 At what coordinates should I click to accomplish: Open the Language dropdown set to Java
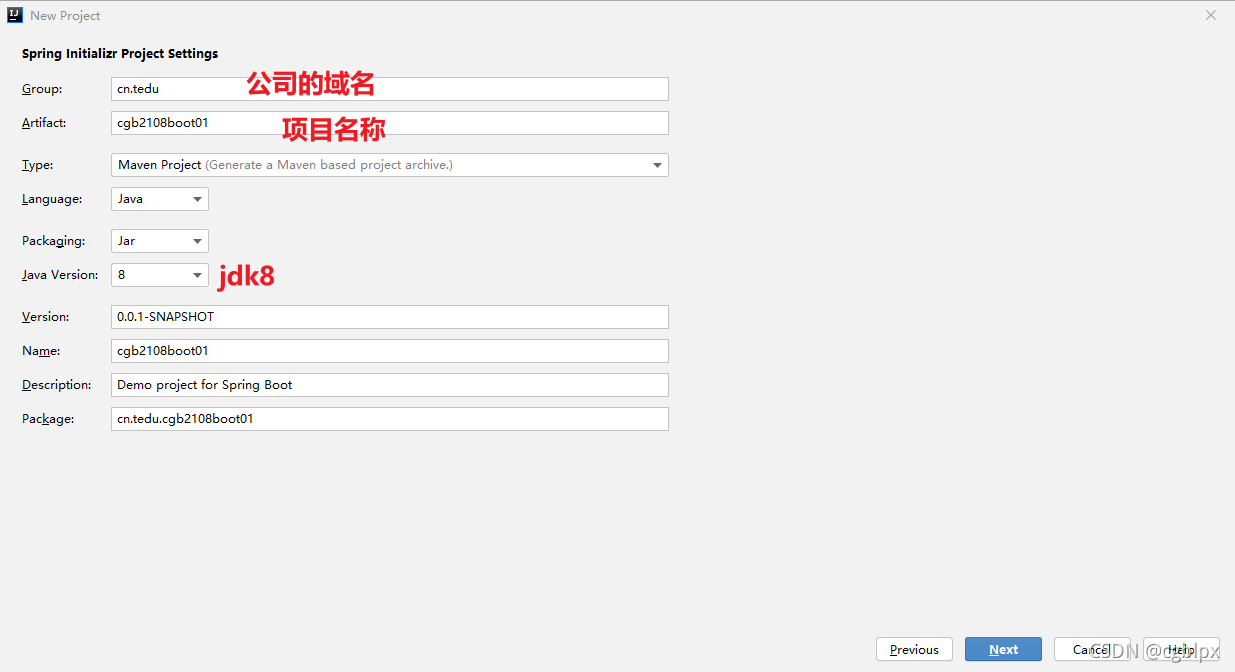coord(160,199)
